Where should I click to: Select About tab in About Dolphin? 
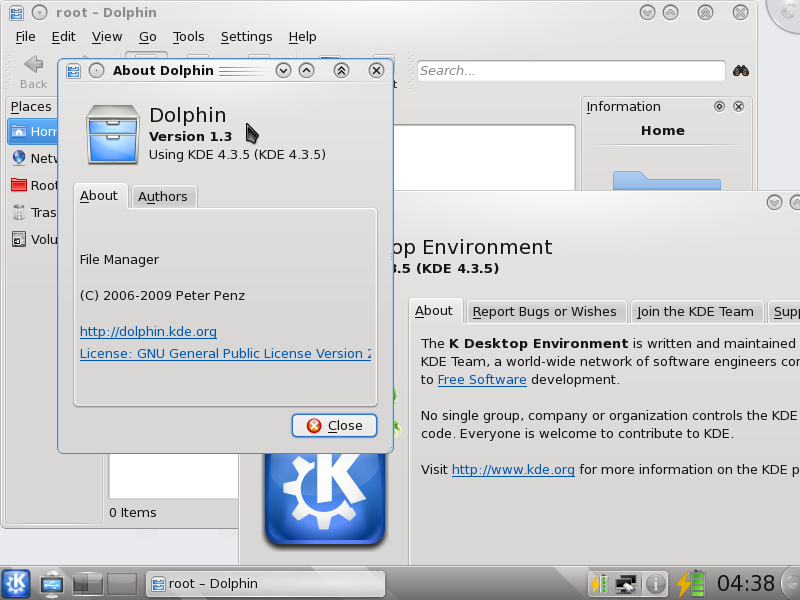(99, 196)
